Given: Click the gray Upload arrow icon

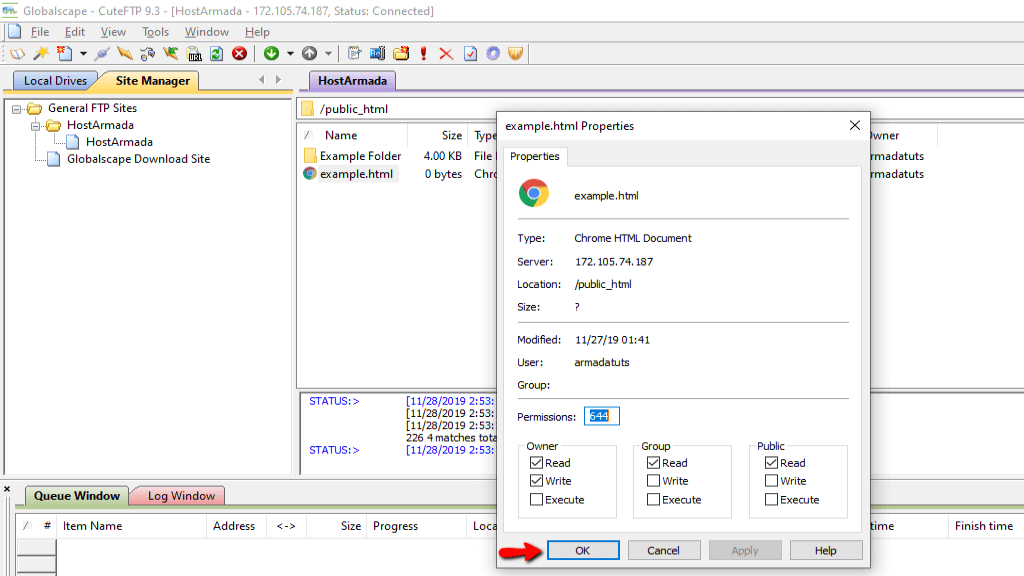Looking at the screenshot, I should [310, 54].
